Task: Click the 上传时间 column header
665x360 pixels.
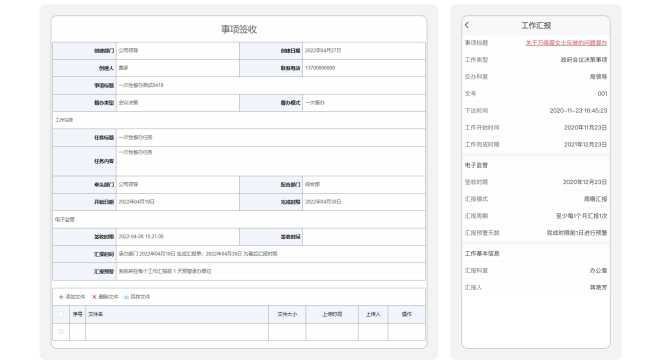Action: click(x=332, y=314)
